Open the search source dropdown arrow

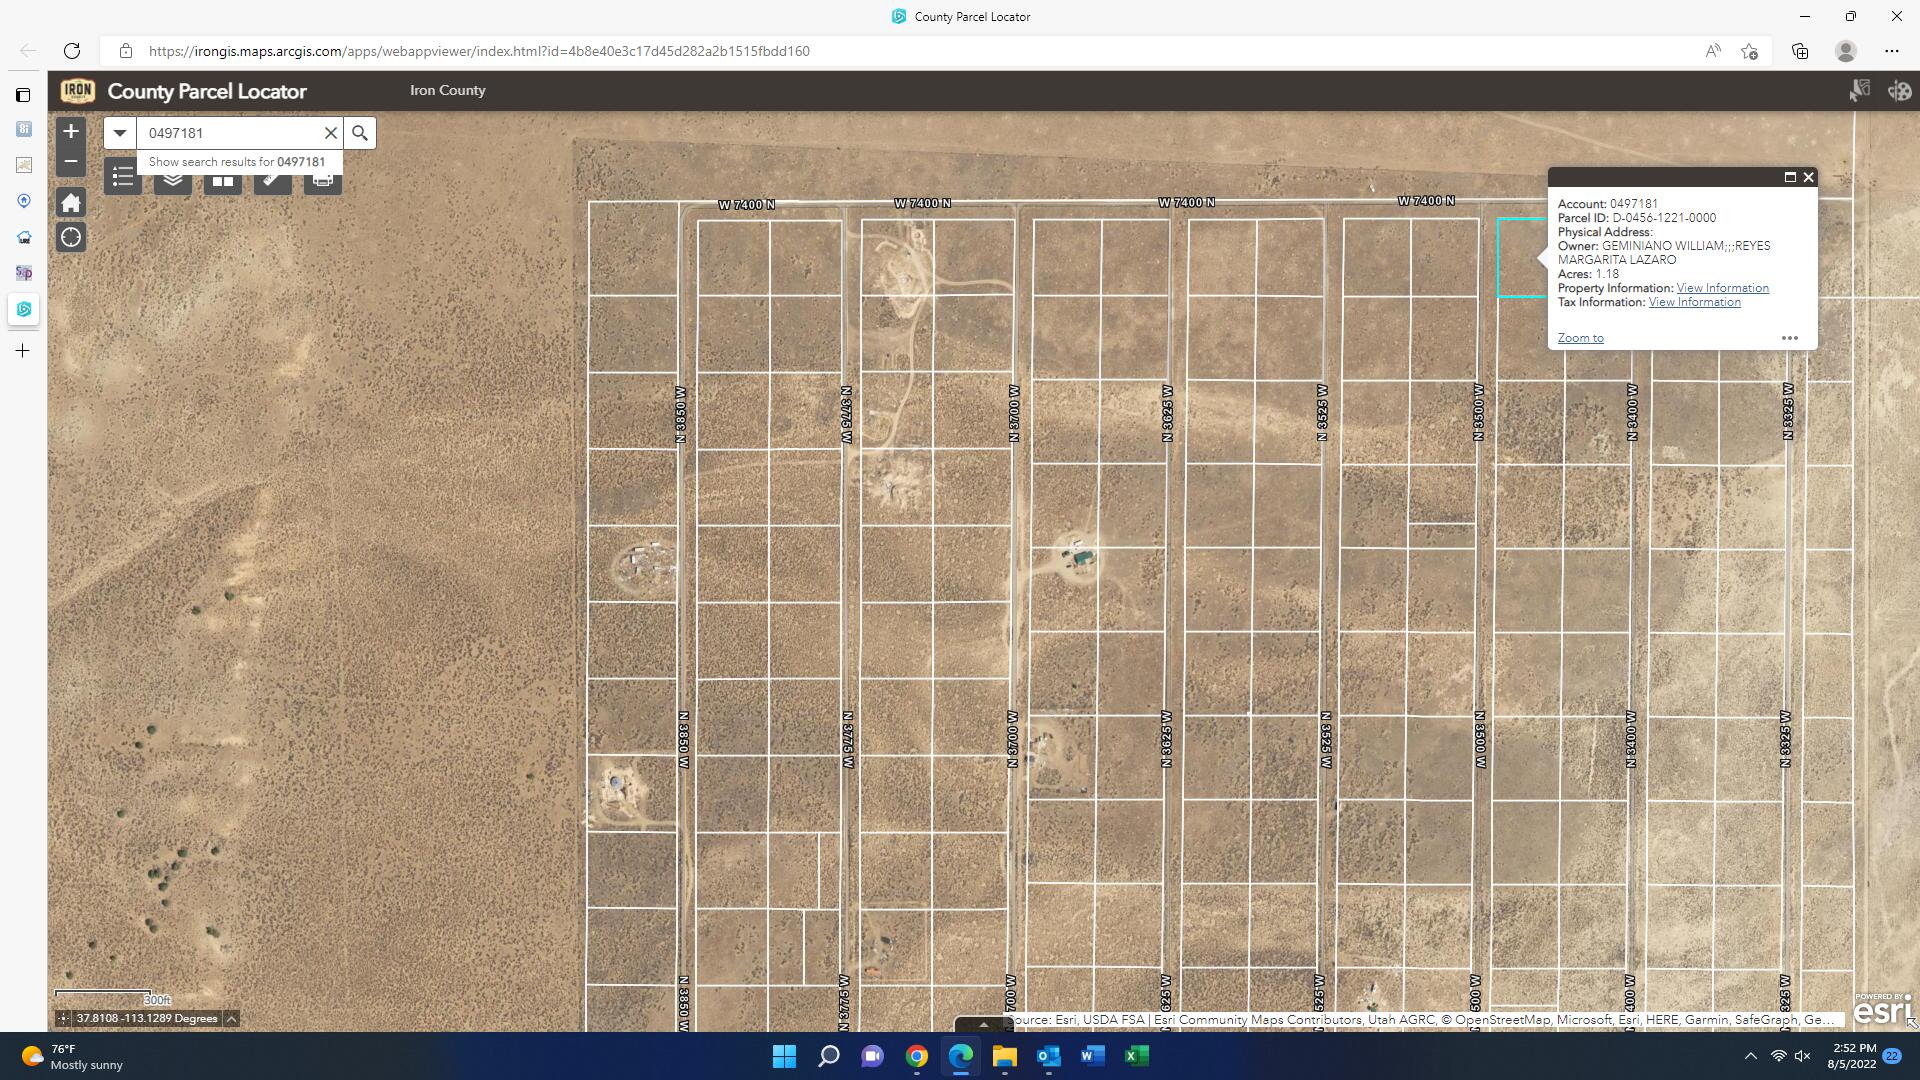click(119, 132)
